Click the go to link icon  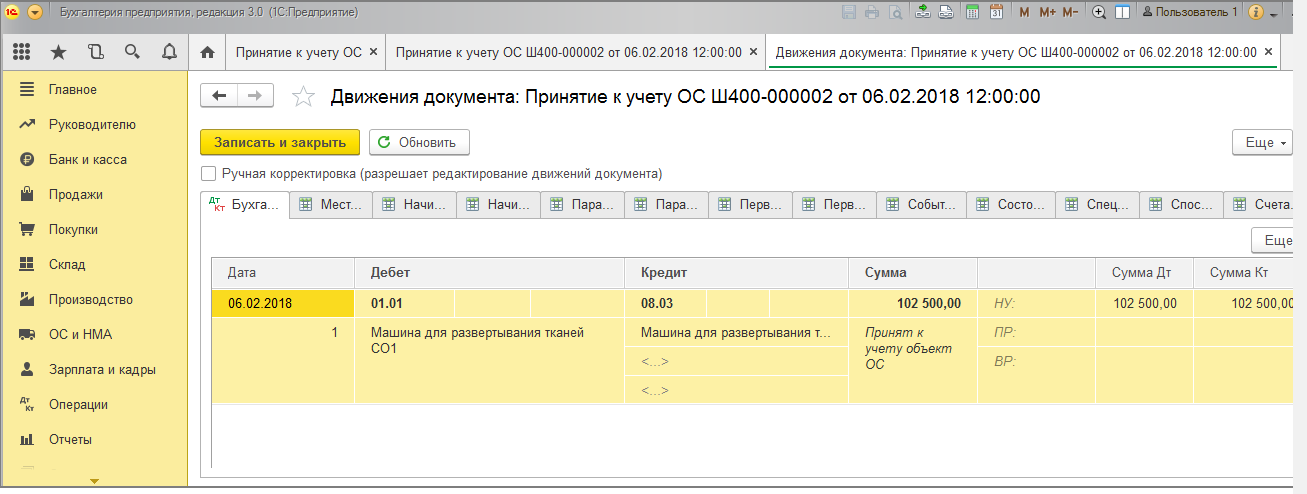[946, 12]
